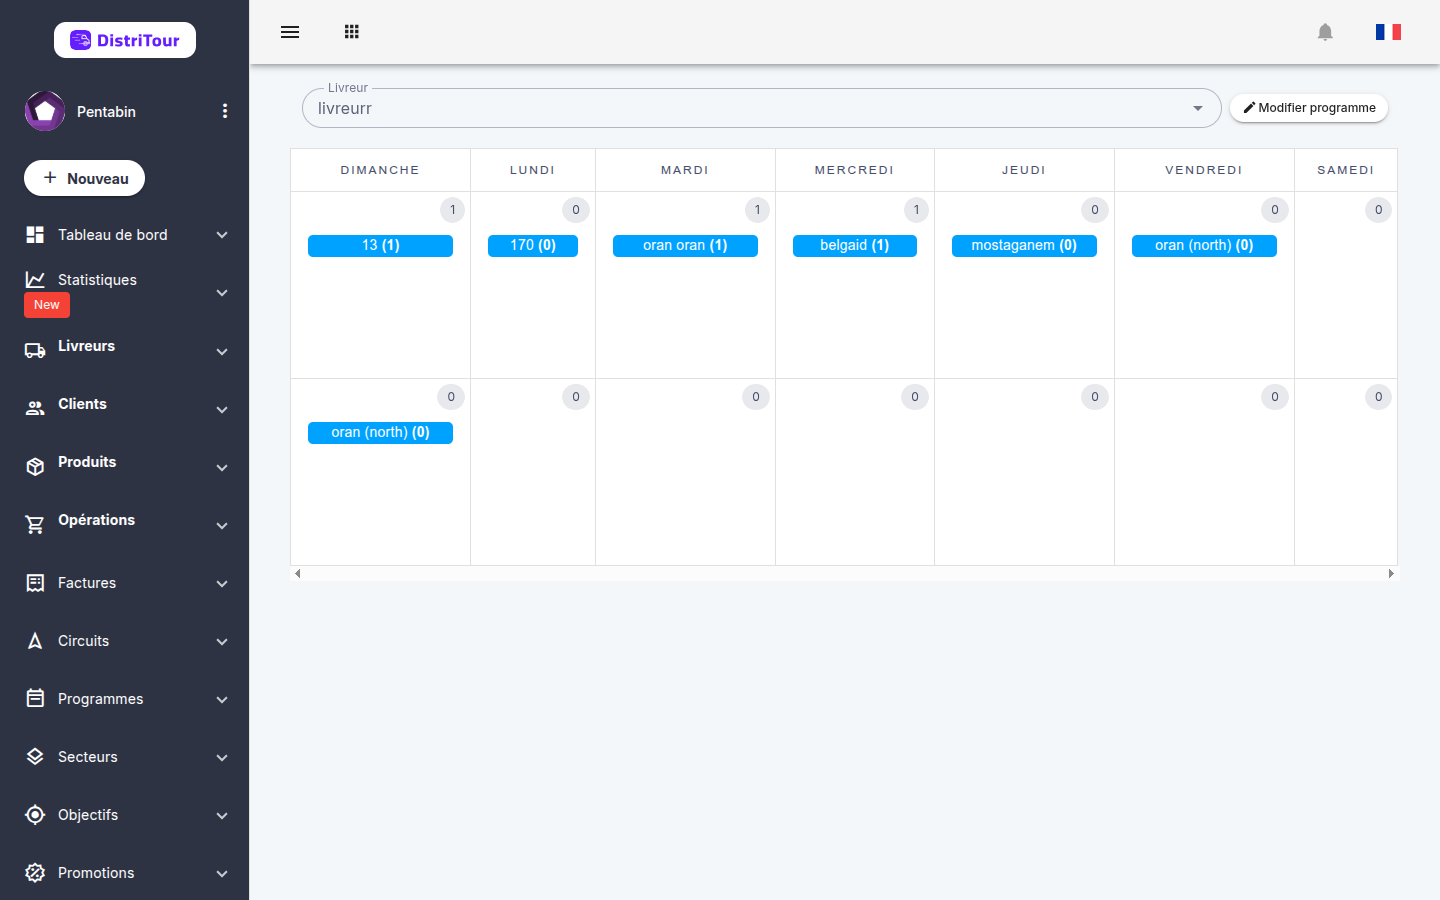Expand the Statistiques chevron

click(x=222, y=293)
